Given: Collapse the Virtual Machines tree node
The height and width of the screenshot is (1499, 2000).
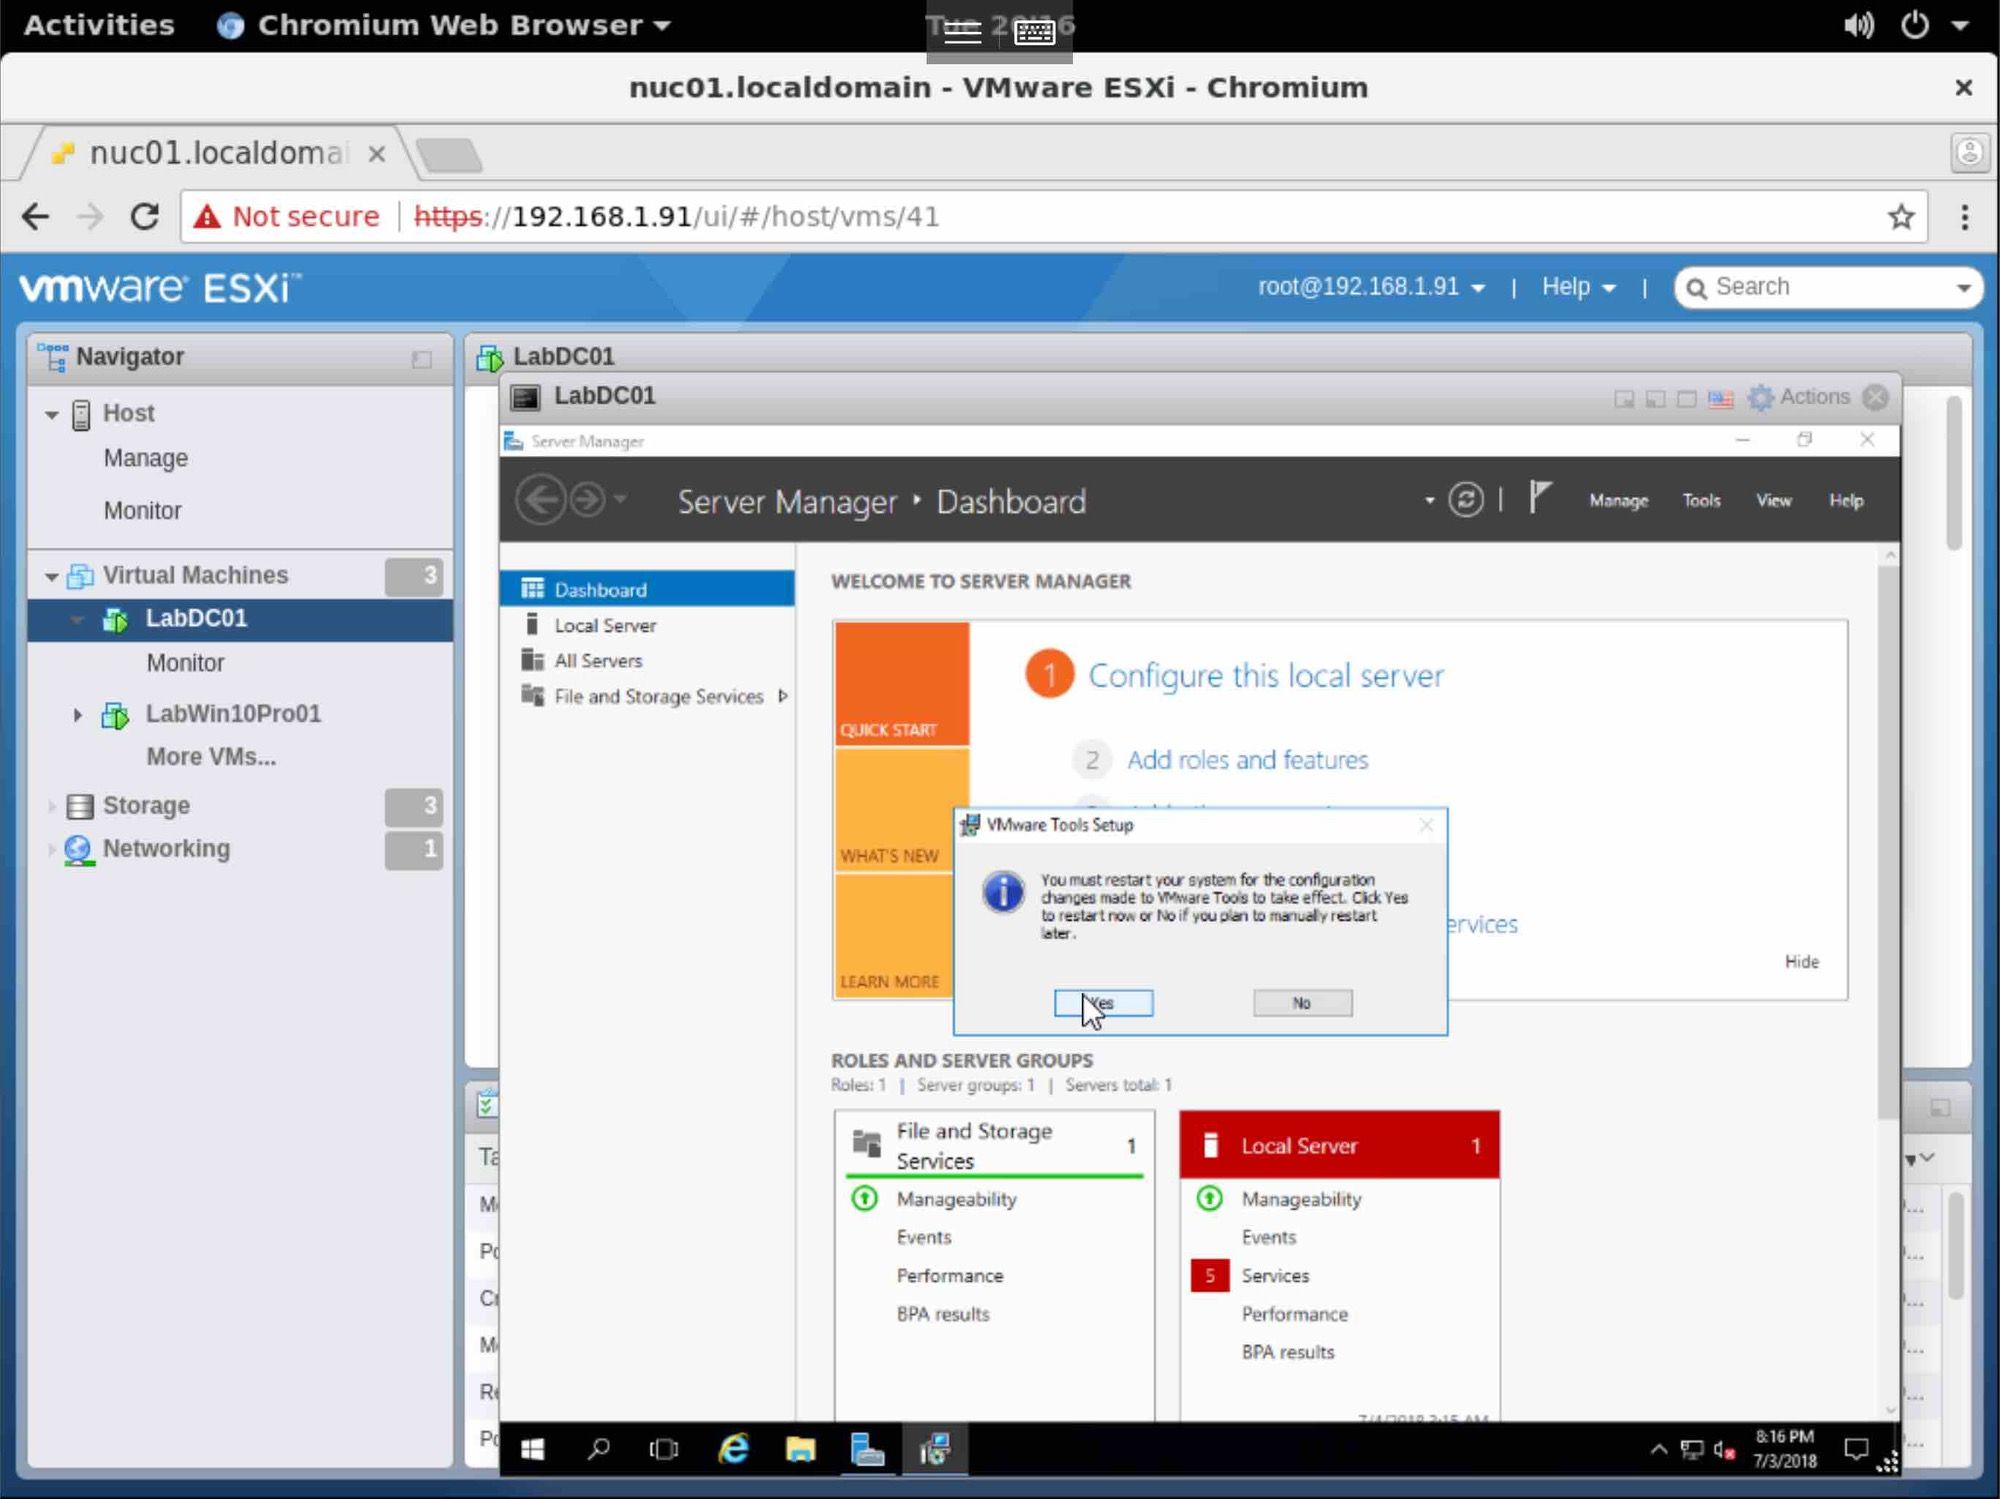Looking at the screenshot, I should tap(51, 576).
